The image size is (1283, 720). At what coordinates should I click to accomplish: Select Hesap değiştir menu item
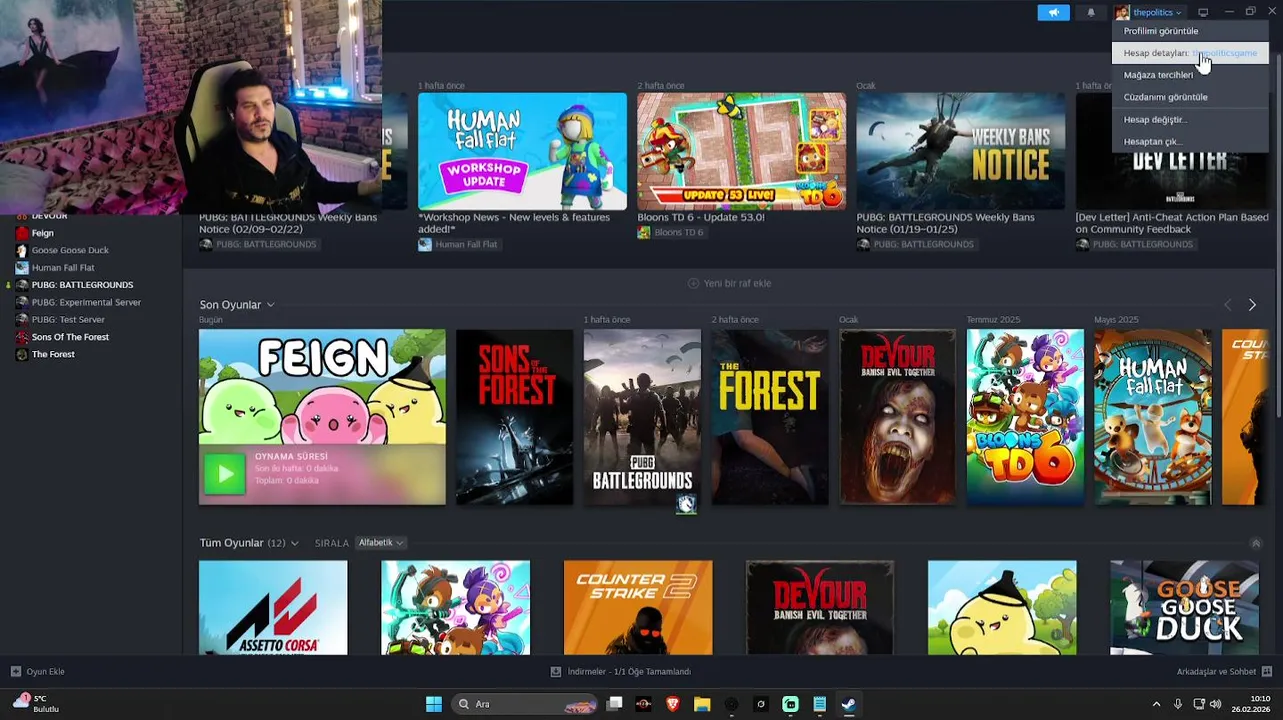[1190, 119]
